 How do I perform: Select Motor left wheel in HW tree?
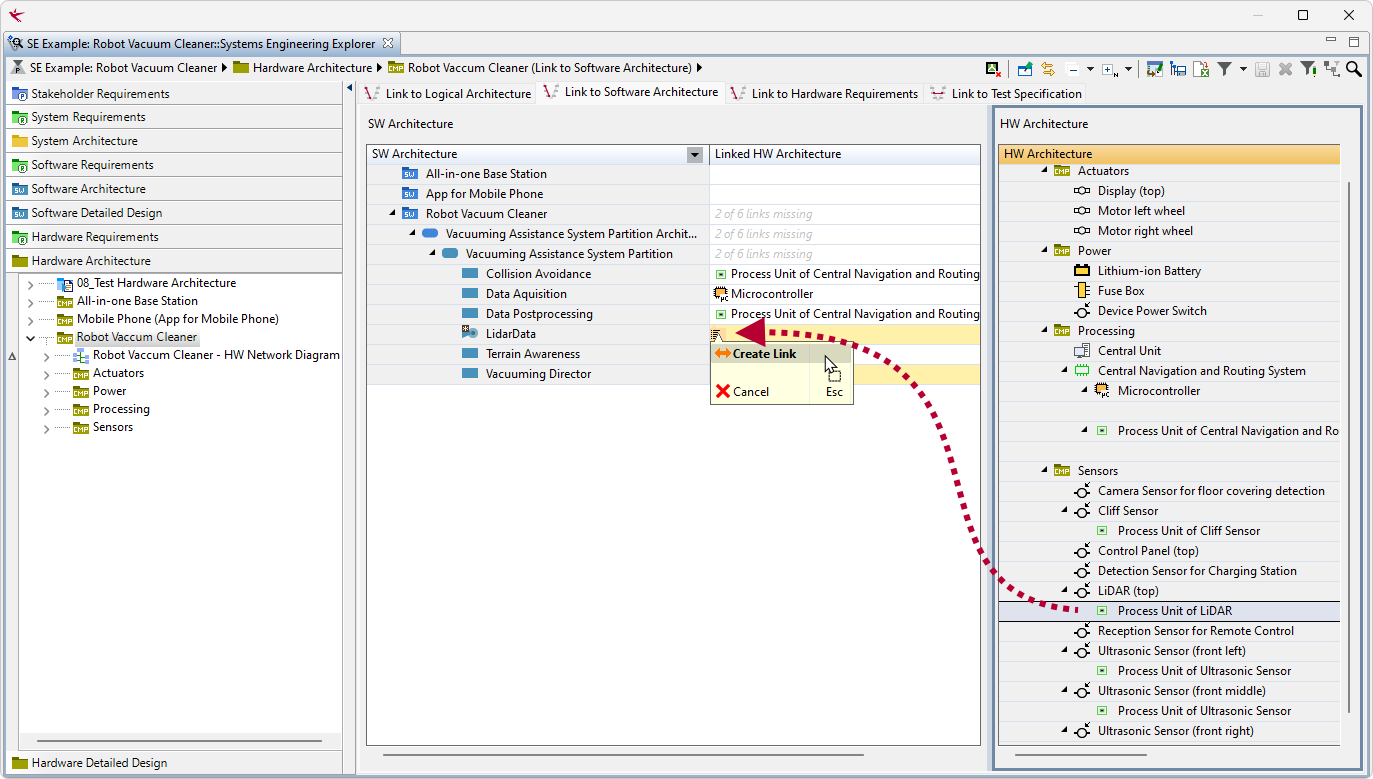1141,211
